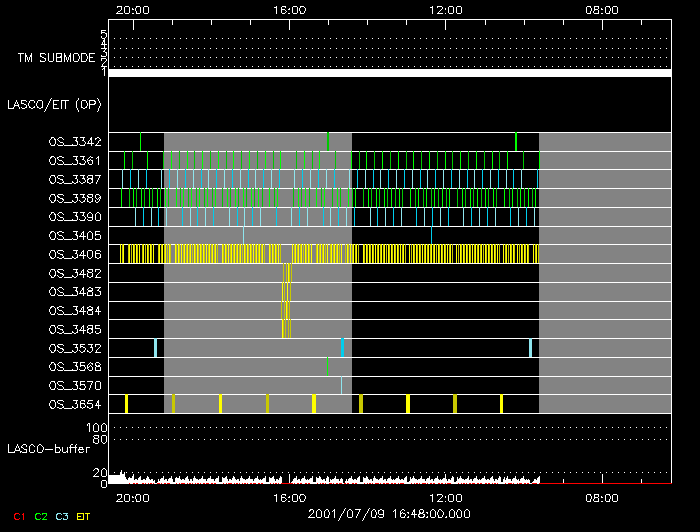Click the green C2 legend label
Viewport: 700px width, 532px height.
tap(41, 517)
